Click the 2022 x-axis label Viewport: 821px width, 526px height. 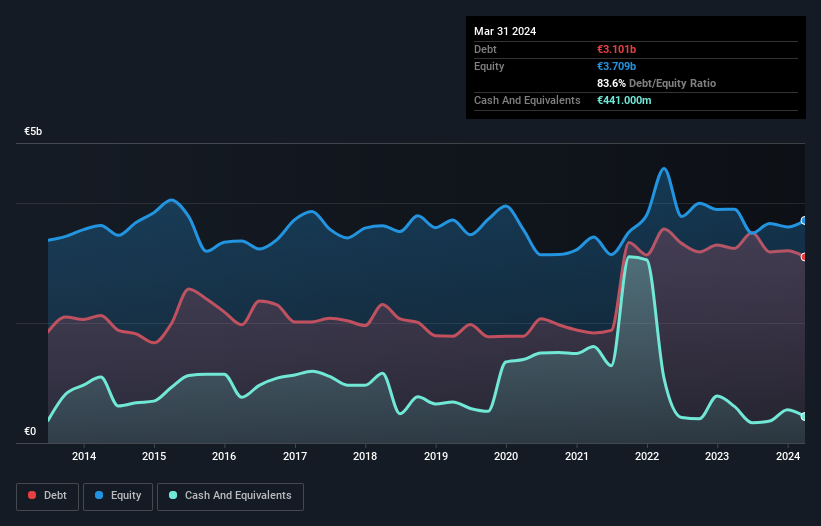tap(647, 456)
